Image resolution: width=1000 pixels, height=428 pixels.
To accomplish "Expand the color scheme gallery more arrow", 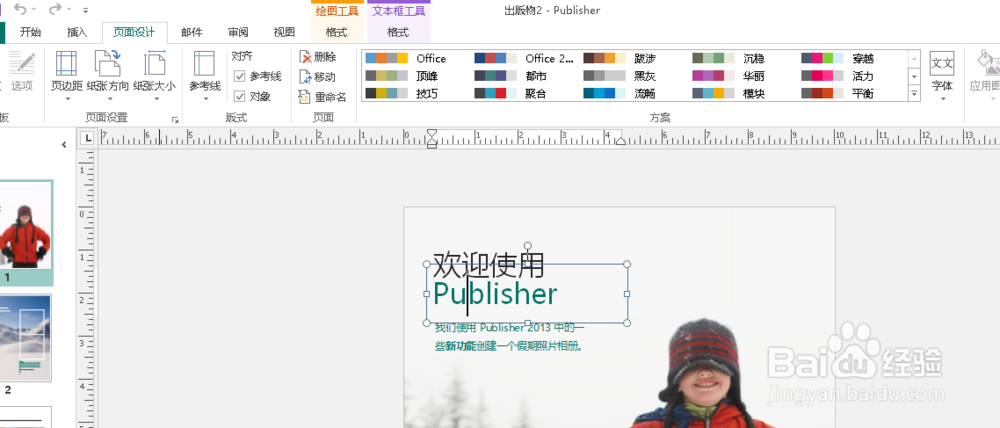I will [915, 94].
